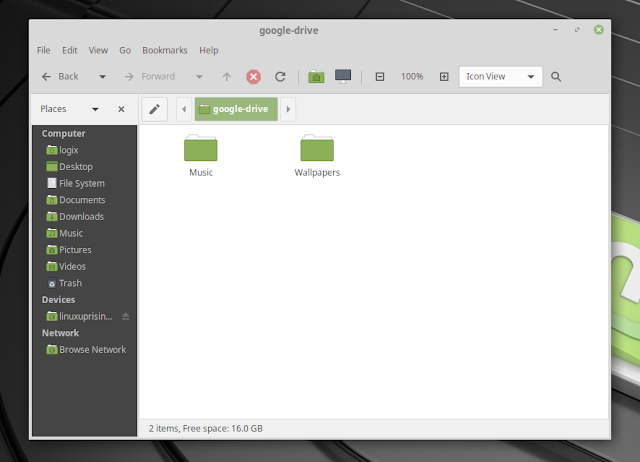Viewport: 640px width, 462px height.
Task: Open the Home folder toolbar icon
Action: point(316,77)
